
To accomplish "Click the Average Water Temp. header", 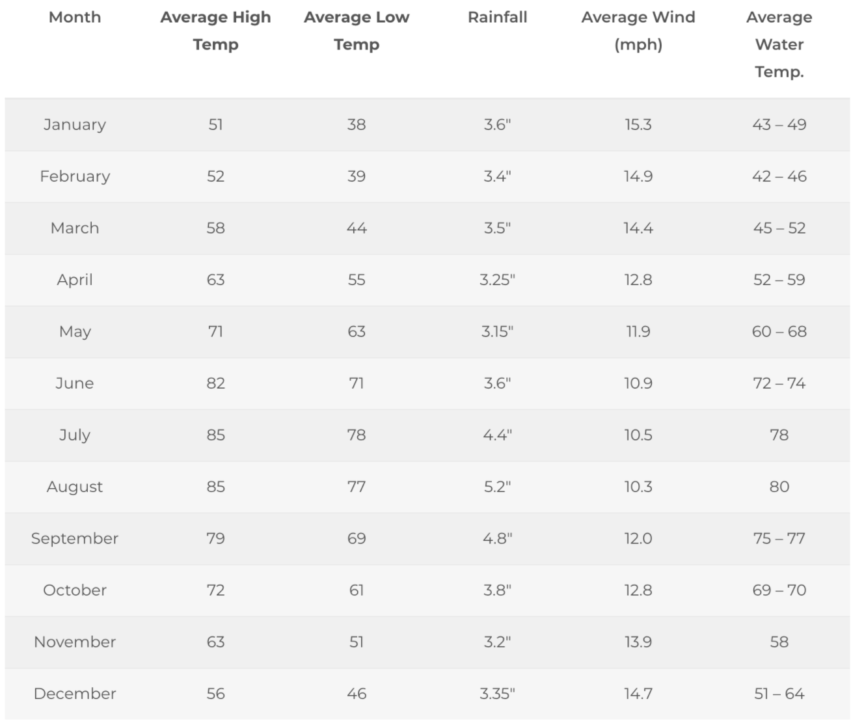I will [779, 45].
